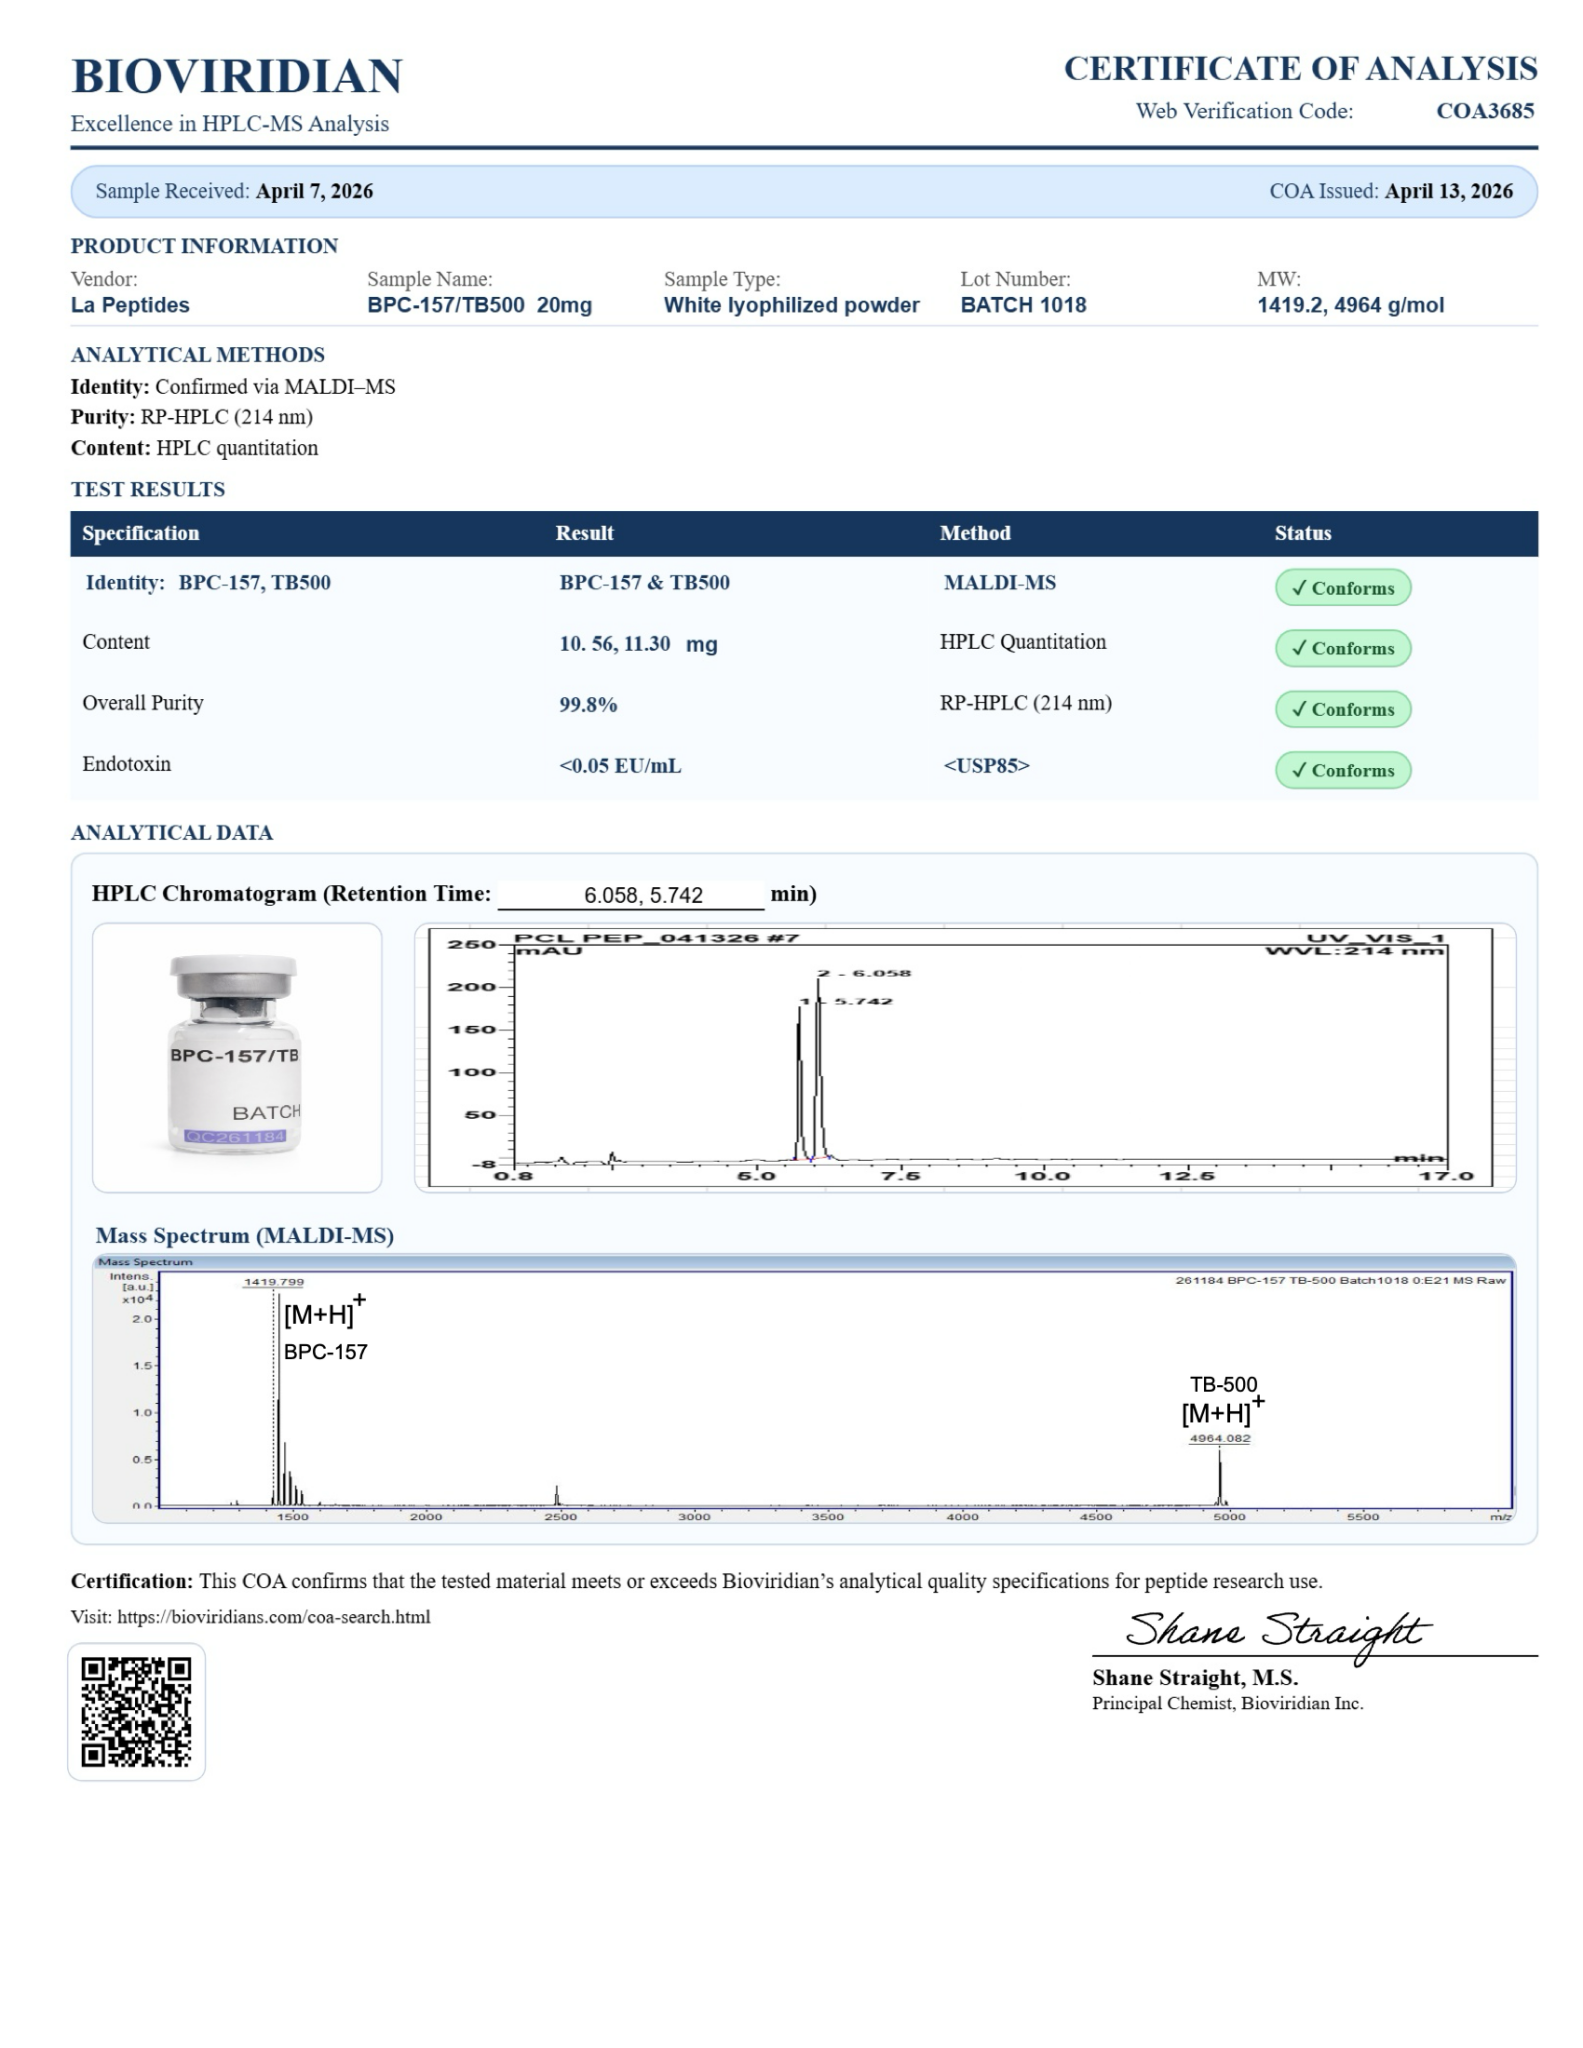Click the Content: HPLC quantitation methods line
The height and width of the screenshot is (2048, 1583).
(x=195, y=448)
